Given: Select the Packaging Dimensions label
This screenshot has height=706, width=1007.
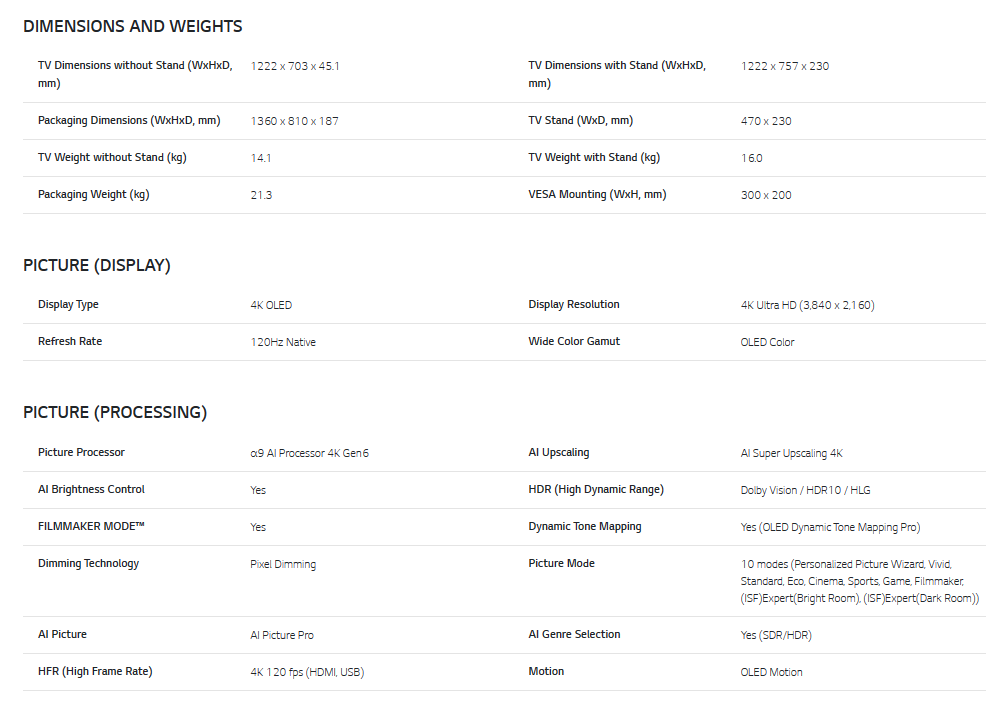Looking at the screenshot, I should (x=129, y=121).
